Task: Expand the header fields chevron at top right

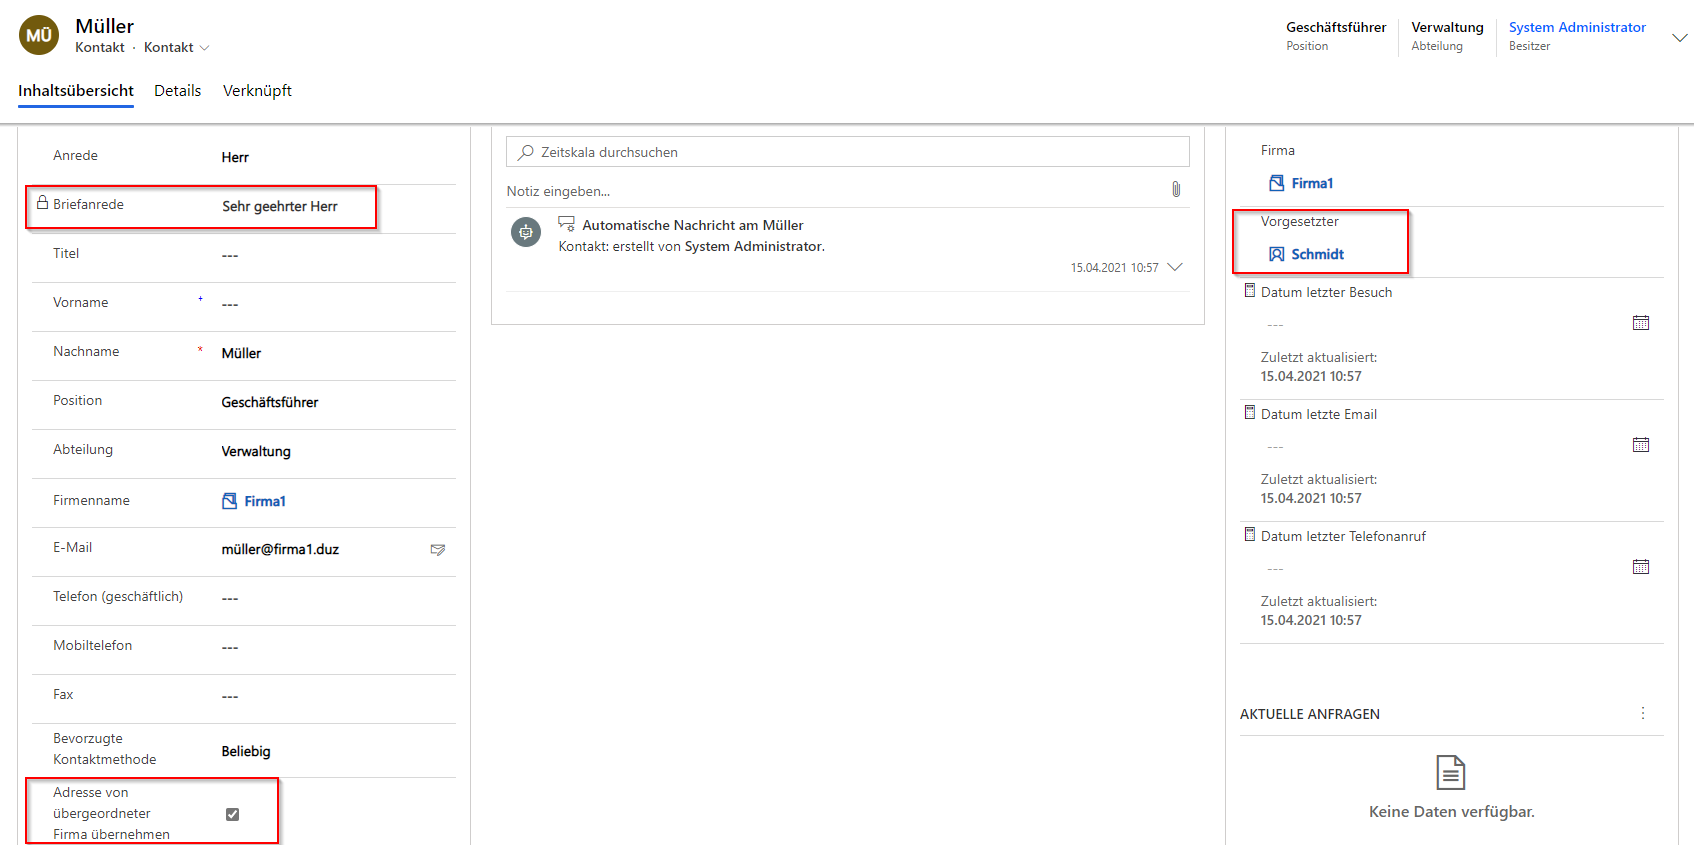Action: [1679, 38]
